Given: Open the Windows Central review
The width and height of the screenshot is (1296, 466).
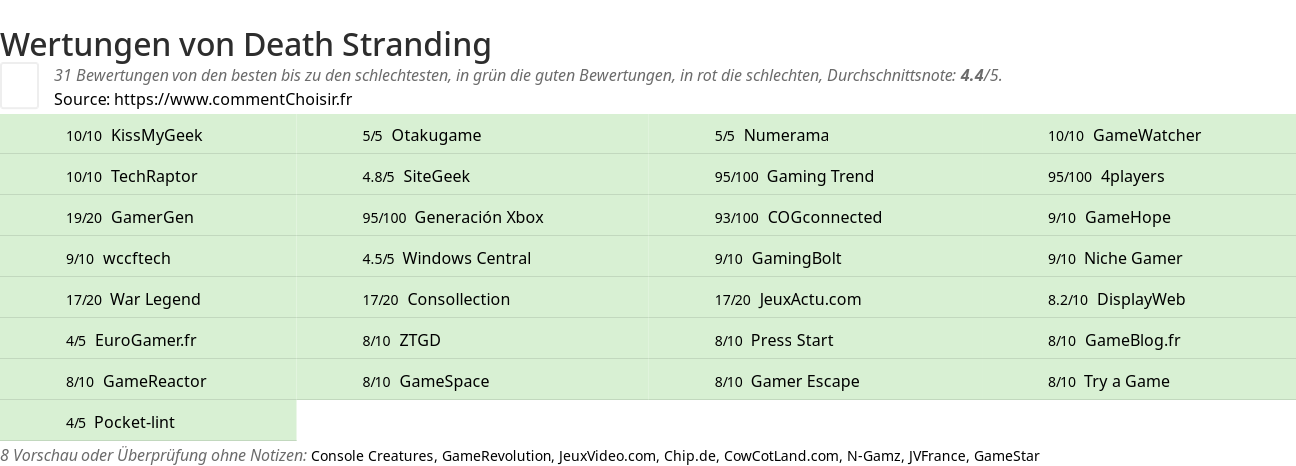Looking at the screenshot, I should point(473,258).
